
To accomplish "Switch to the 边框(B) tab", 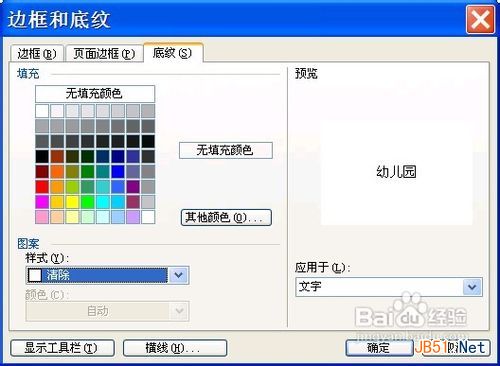I will tap(36, 53).
